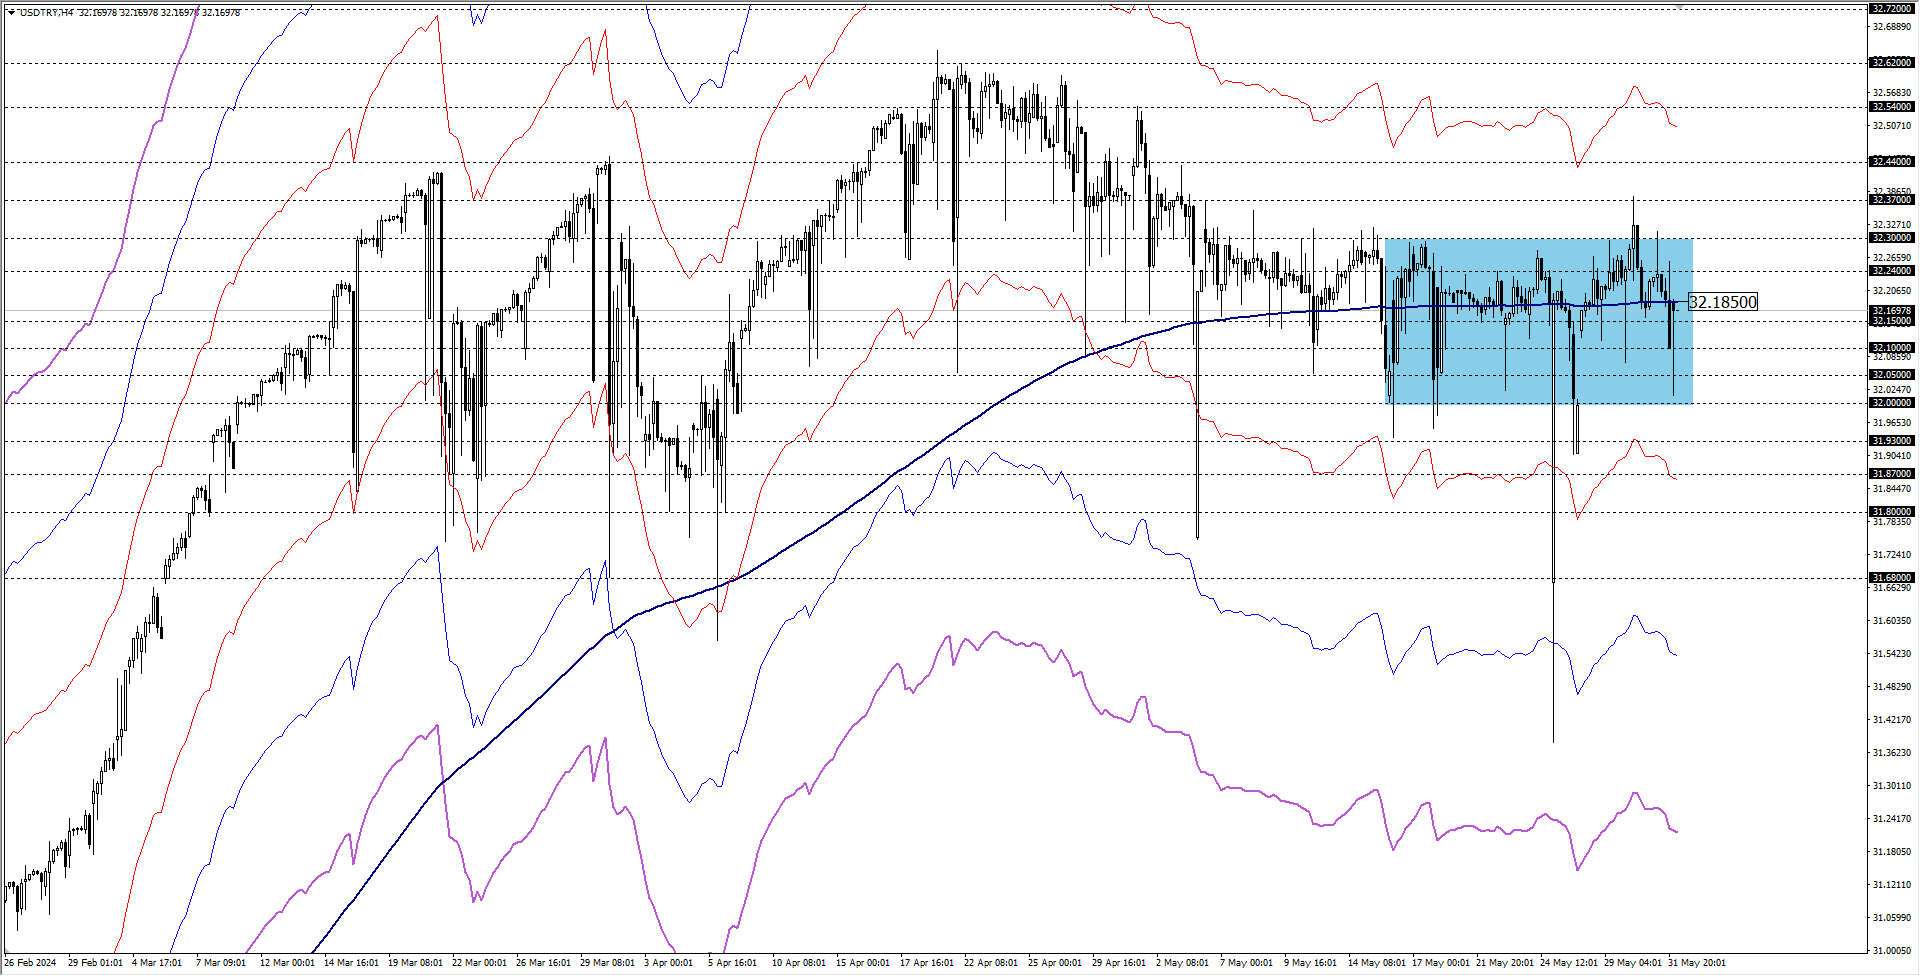
Task: Click the 32.00000 level price tag
Action: tap(1892, 403)
